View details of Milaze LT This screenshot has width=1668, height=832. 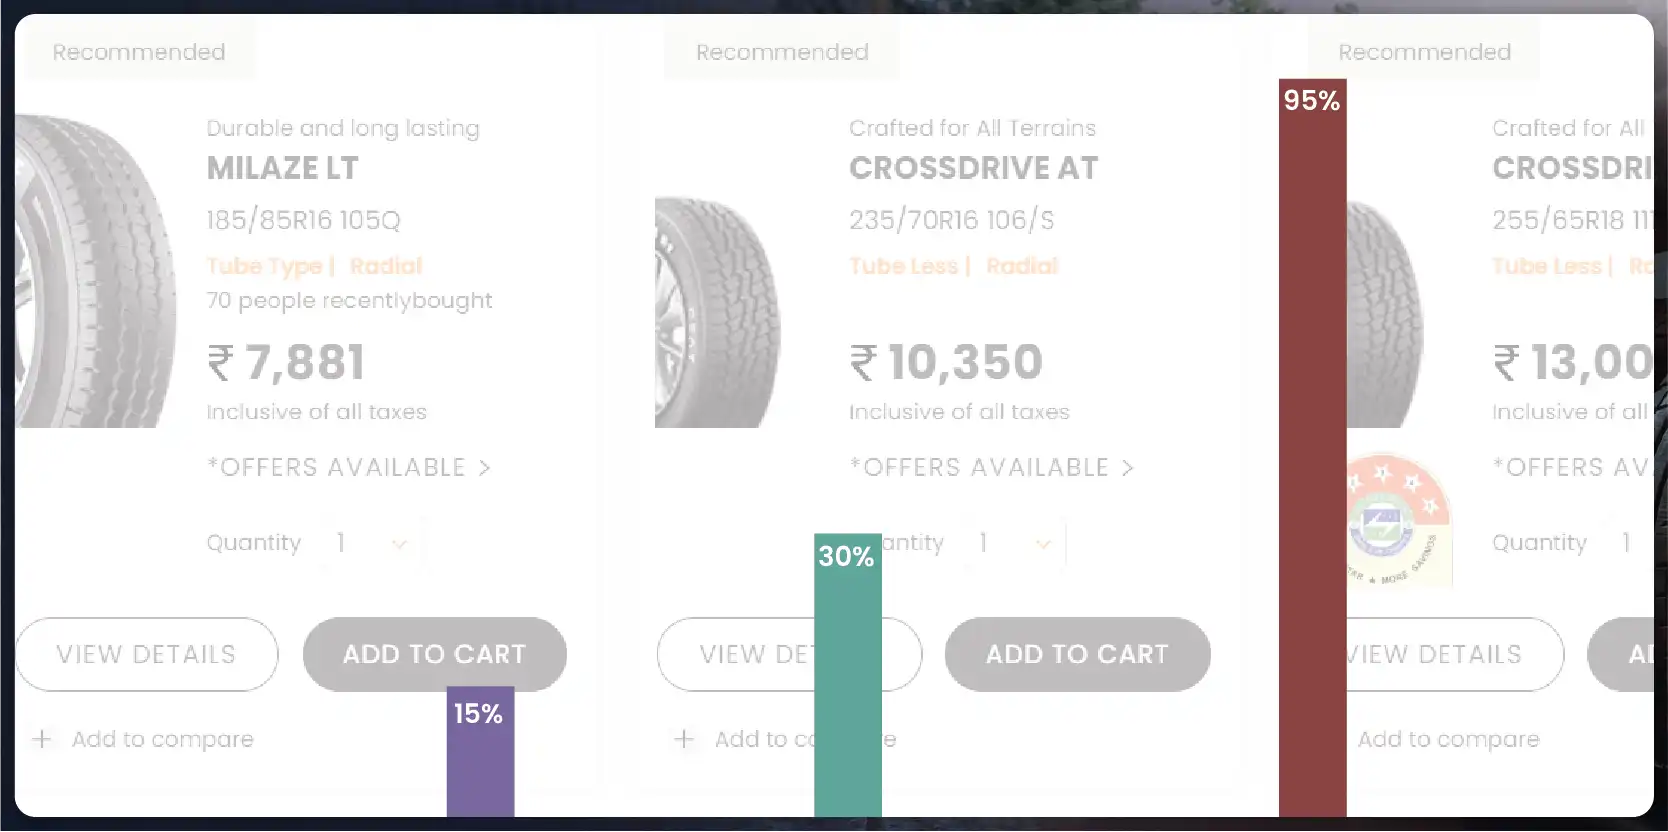pyautogui.click(x=146, y=654)
